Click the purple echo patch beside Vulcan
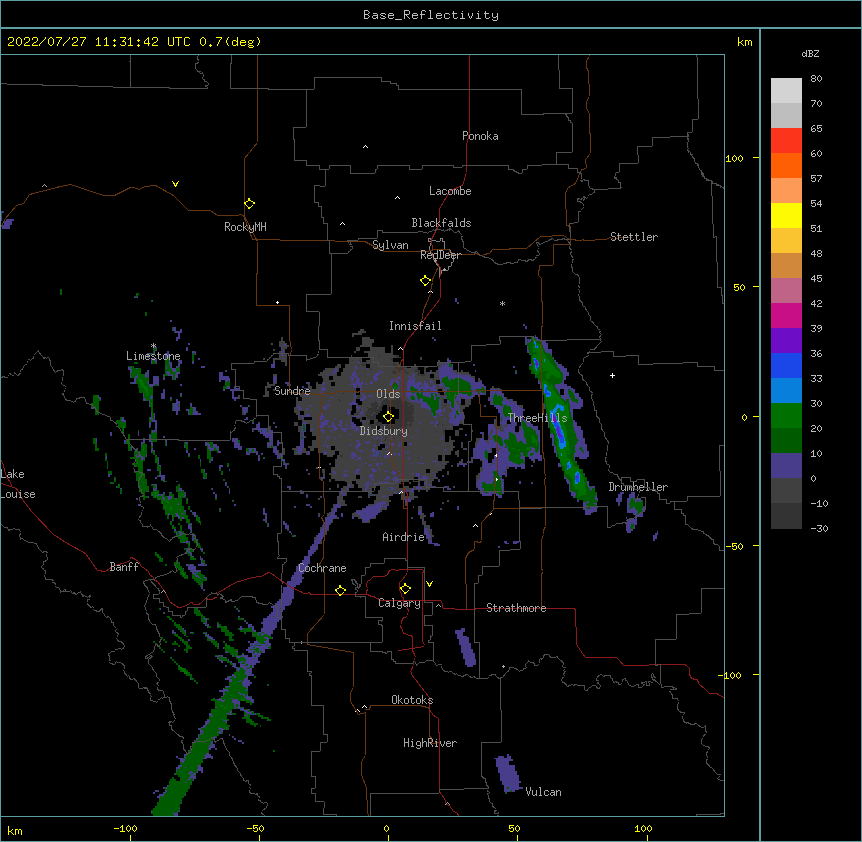The image size is (862, 842). click(x=507, y=774)
